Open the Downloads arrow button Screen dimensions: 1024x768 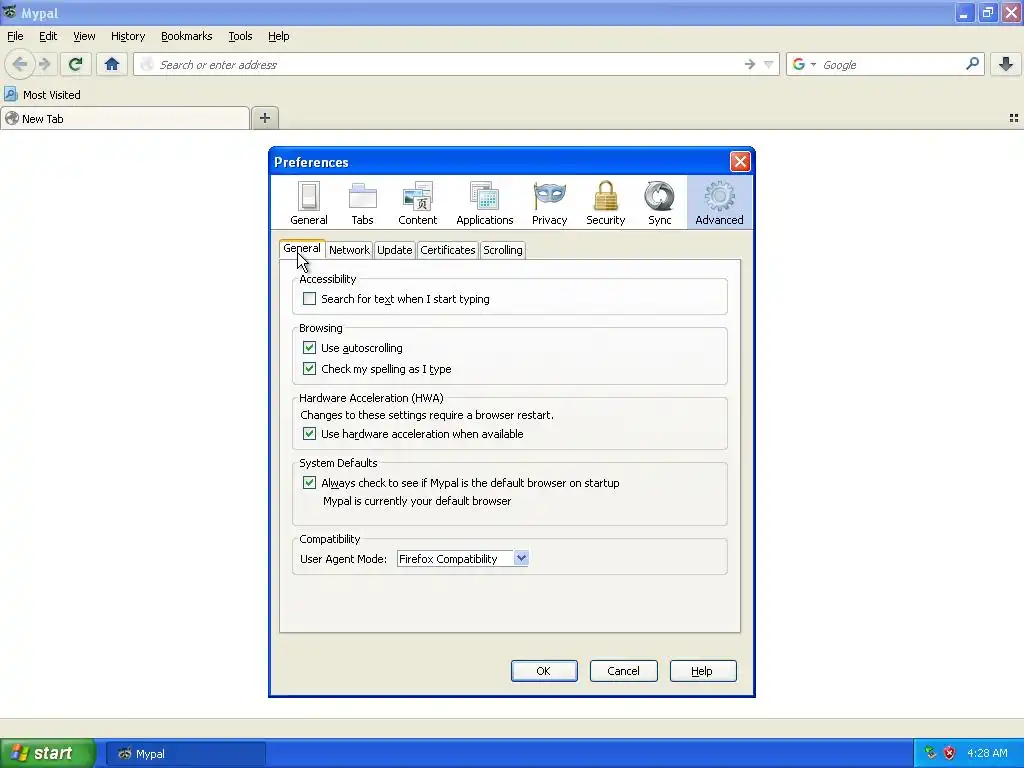click(1006, 64)
